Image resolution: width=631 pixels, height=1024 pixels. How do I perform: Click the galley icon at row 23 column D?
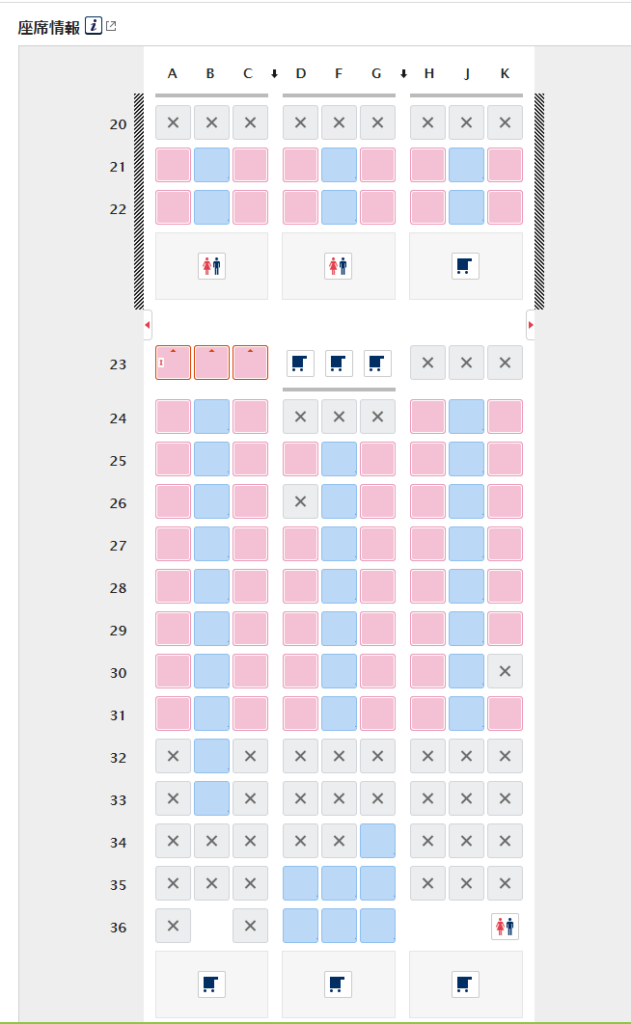(300, 363)
